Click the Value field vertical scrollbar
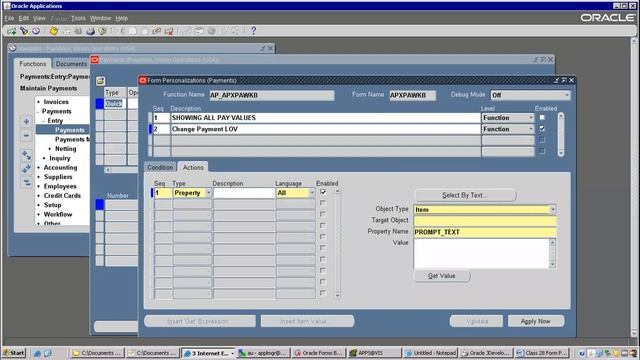 (553, 253)
